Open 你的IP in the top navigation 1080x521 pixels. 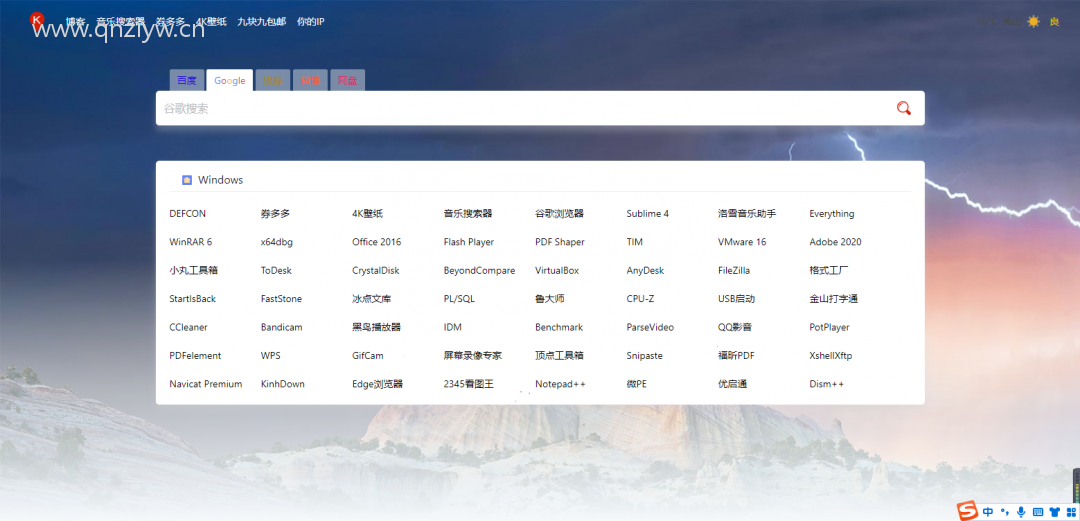(x=311, y=22)
